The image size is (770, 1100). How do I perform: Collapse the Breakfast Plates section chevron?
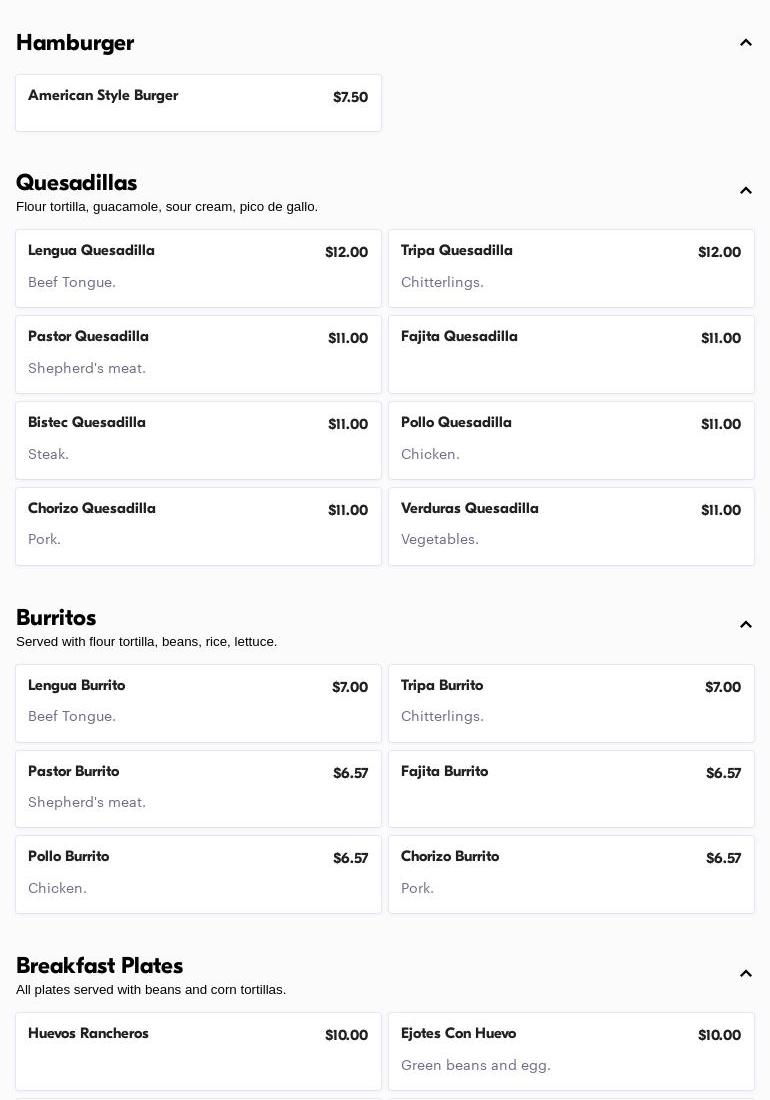pyautogui.click(x=746, y=974)
